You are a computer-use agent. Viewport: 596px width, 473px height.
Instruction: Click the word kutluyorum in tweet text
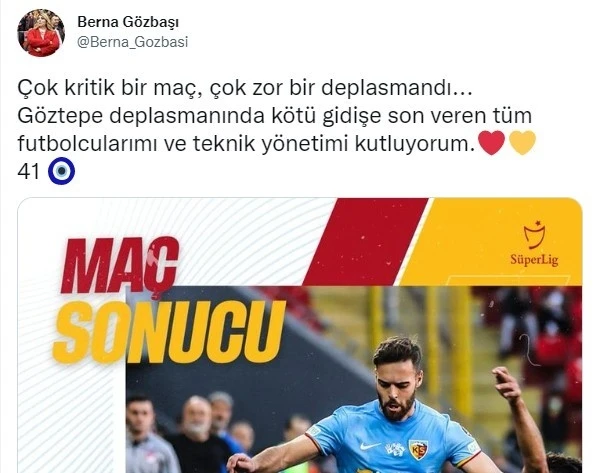tap(415, 144)
